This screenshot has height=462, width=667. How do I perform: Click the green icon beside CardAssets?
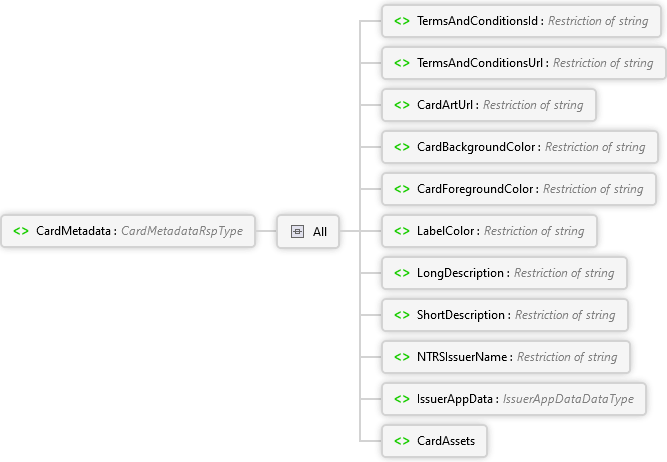(x=402, y=441)
